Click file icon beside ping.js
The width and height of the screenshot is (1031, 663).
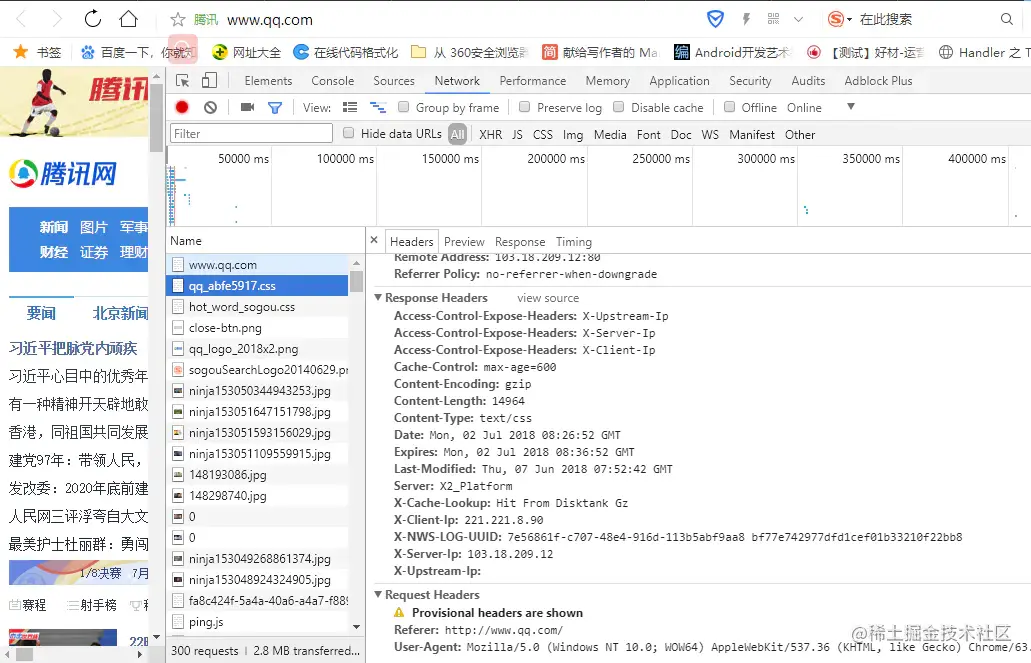(x=178, y=622)
